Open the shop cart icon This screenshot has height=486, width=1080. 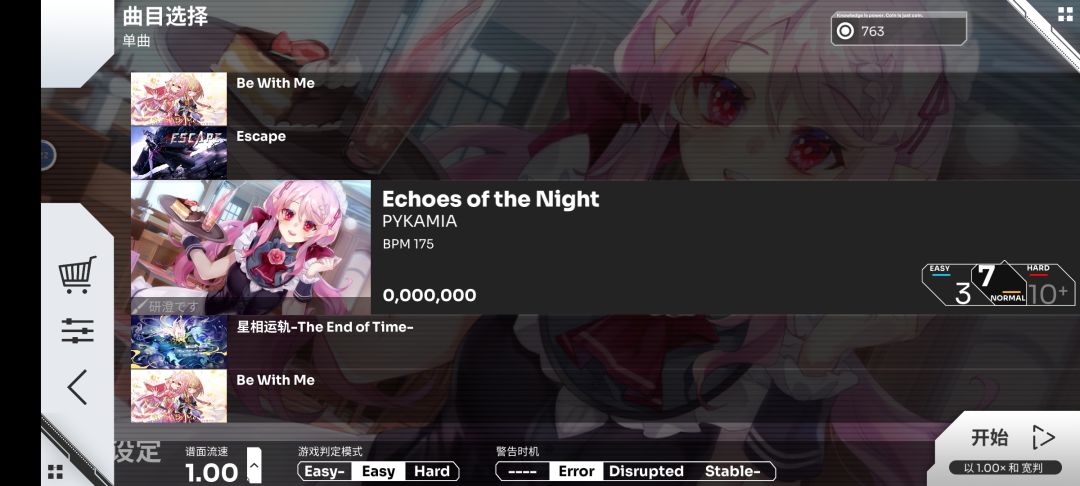[77, 275]
